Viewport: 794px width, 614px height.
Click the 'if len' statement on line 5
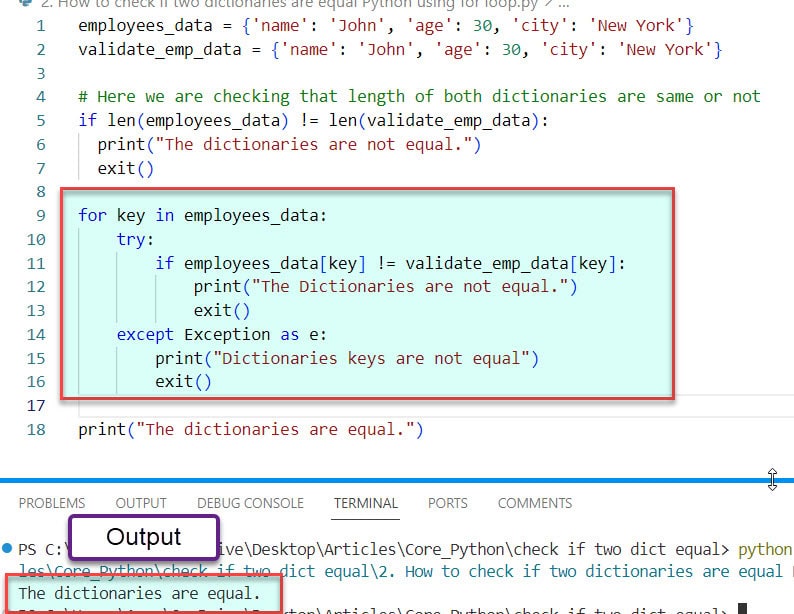click(x=313, y=121)
